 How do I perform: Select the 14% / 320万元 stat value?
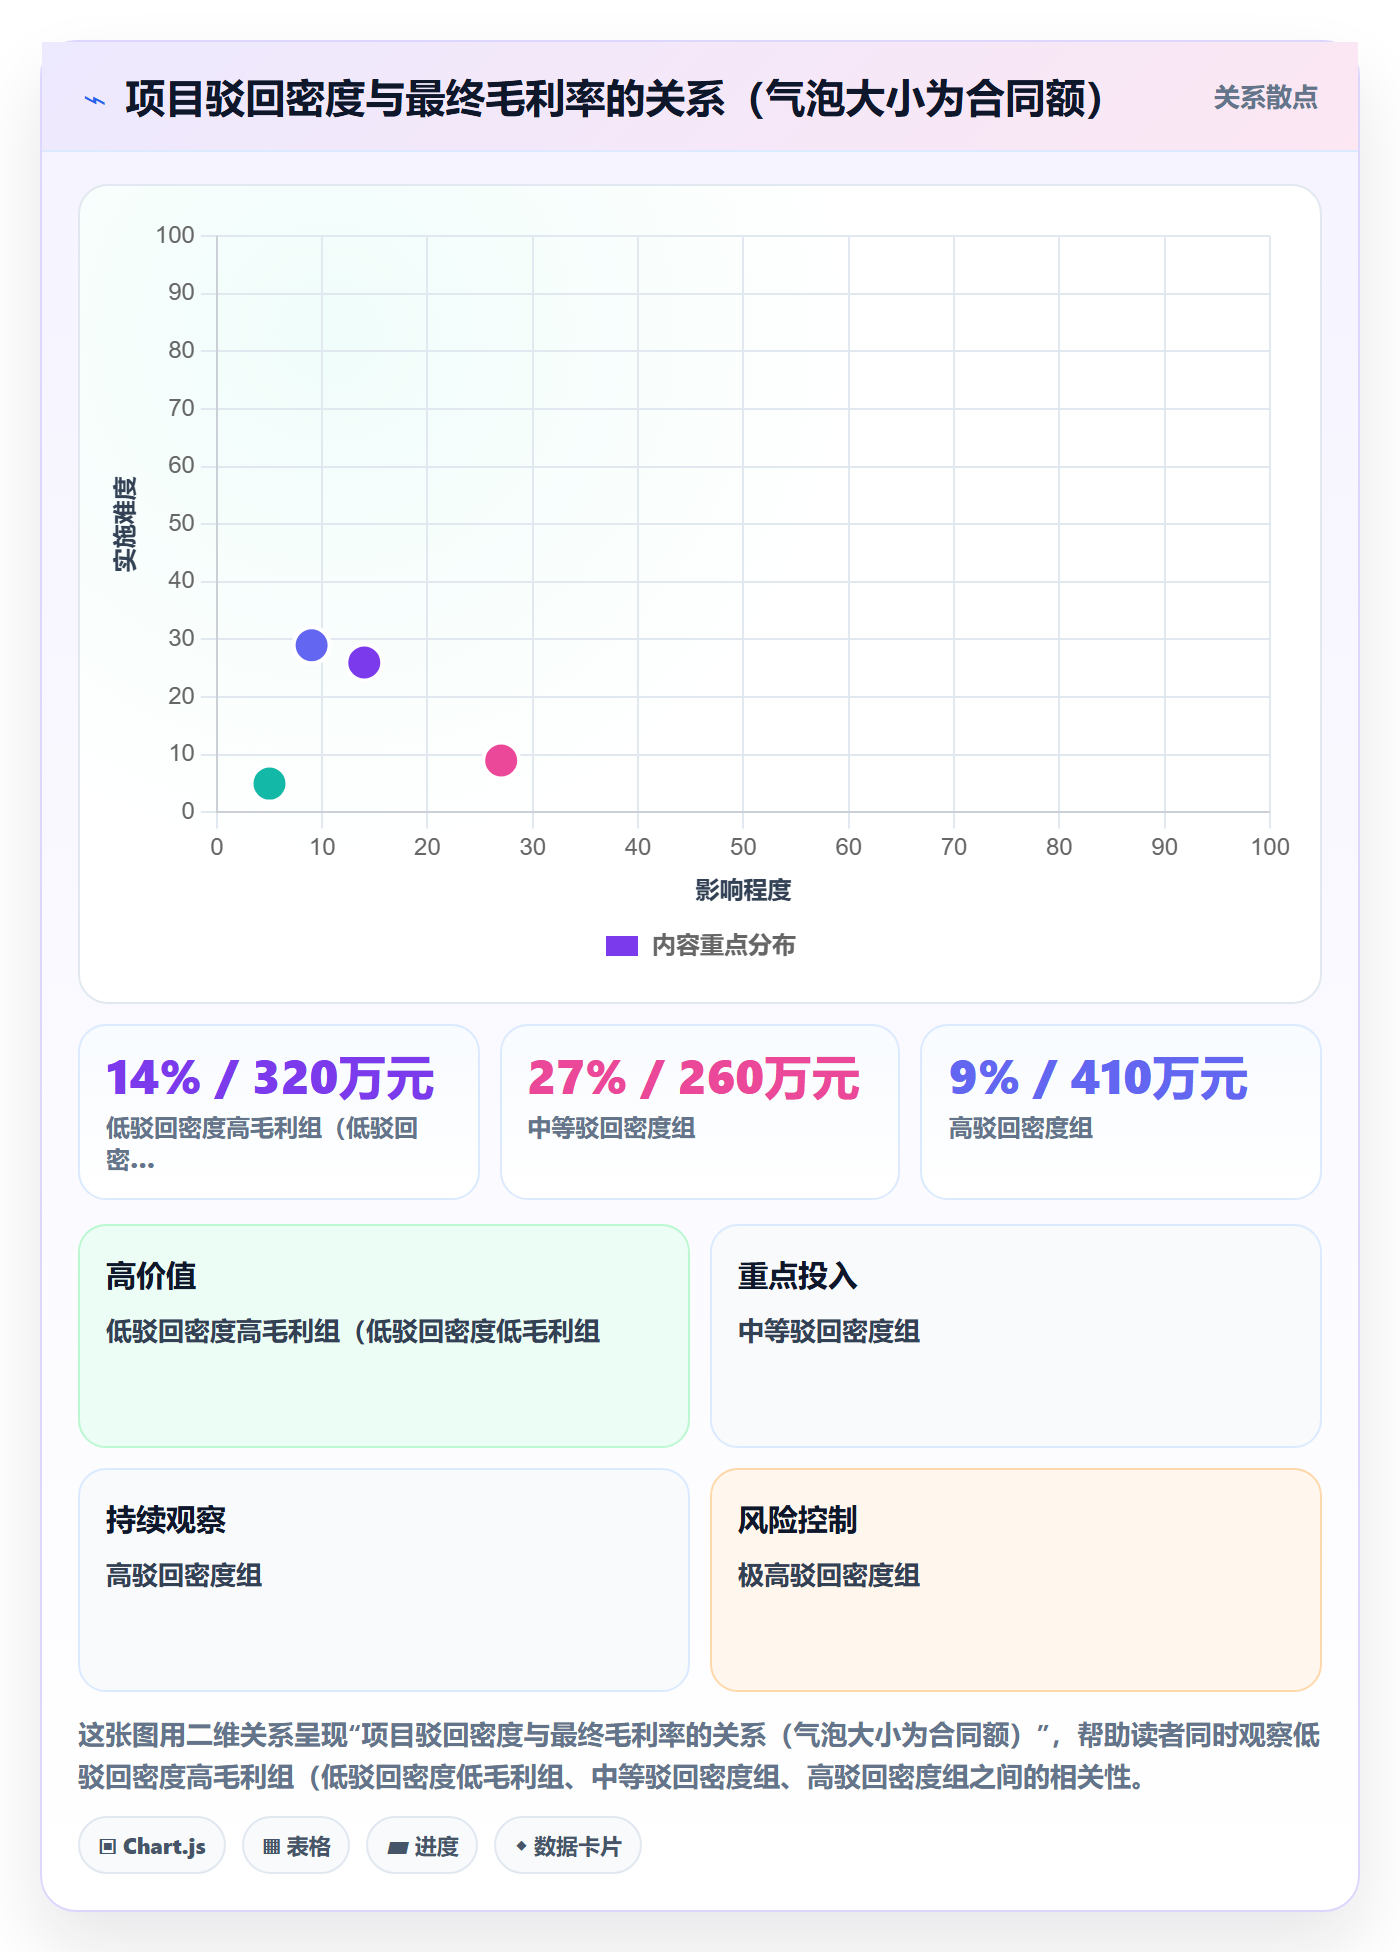(270, 1078)
